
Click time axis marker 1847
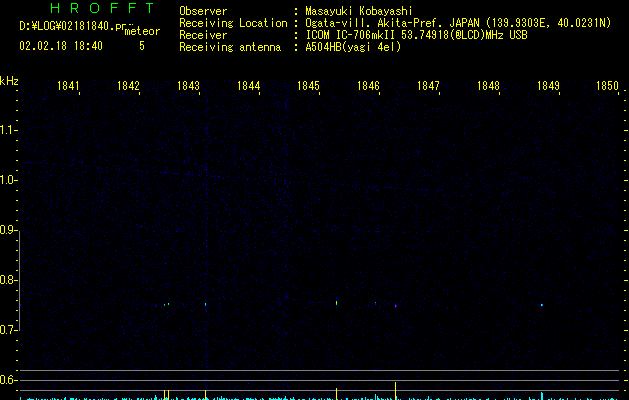428,86
